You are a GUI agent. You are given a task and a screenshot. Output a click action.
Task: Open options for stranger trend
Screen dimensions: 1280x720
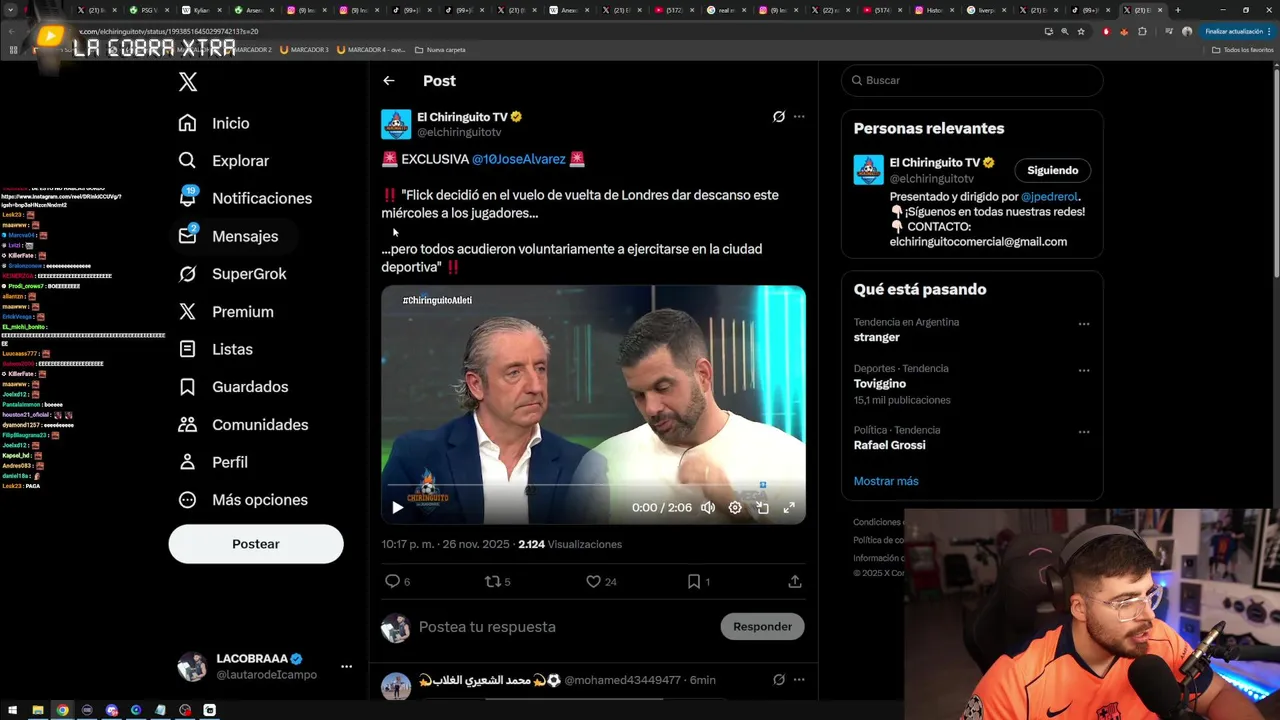(1084, 324)
